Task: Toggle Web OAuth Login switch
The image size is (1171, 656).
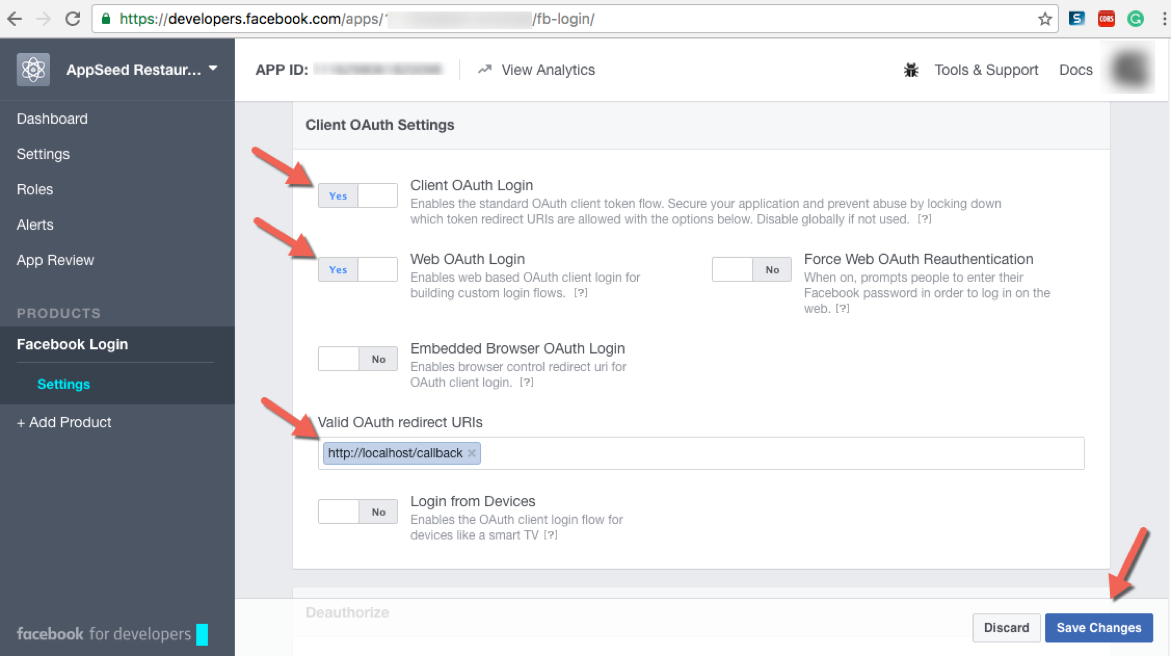Action: pos(358,270)
